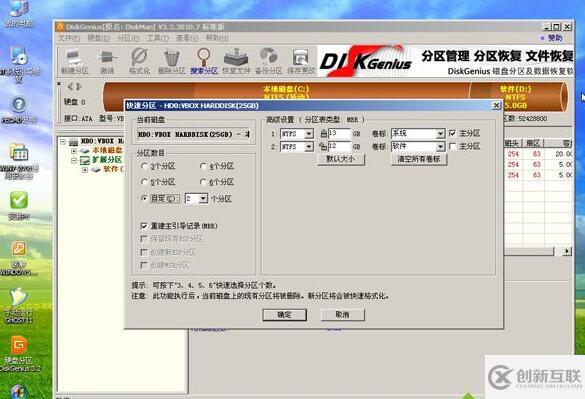Open the Win7/2008 installer desktop icon
The height and width of the screenshot is (399, 585).
tap(19, 161)
